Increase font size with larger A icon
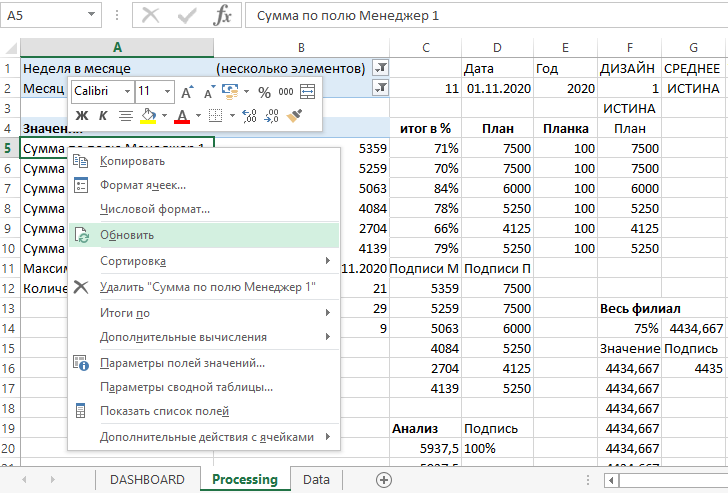 point(187,91)
